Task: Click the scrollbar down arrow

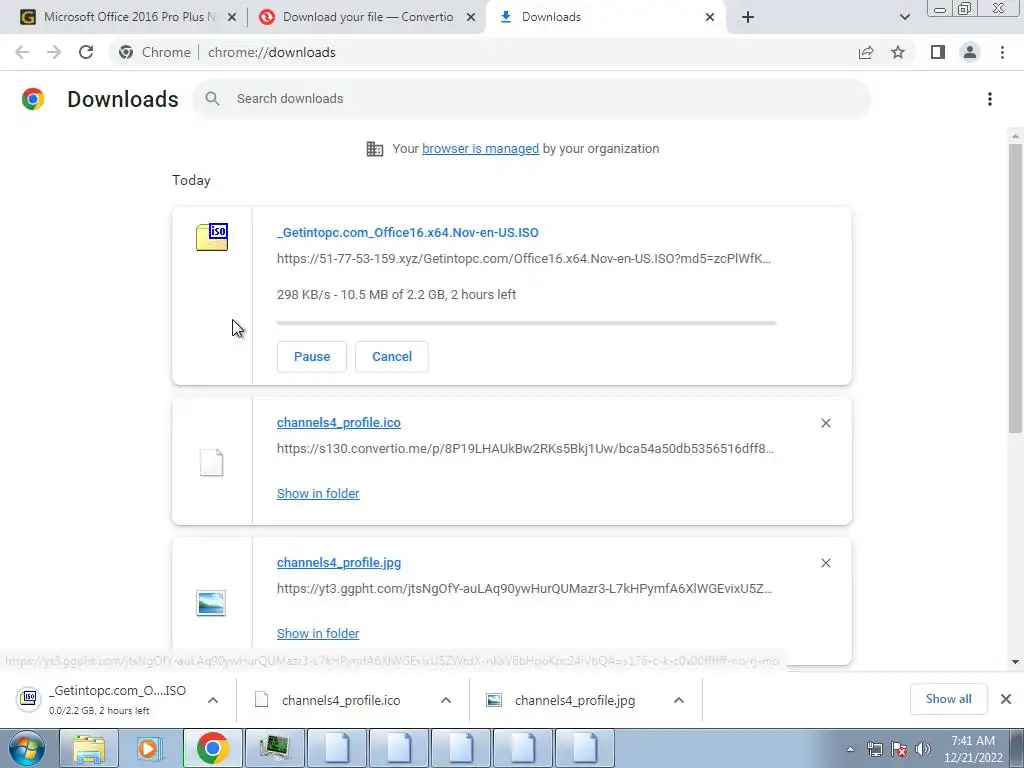Action: pos(1015,662)
